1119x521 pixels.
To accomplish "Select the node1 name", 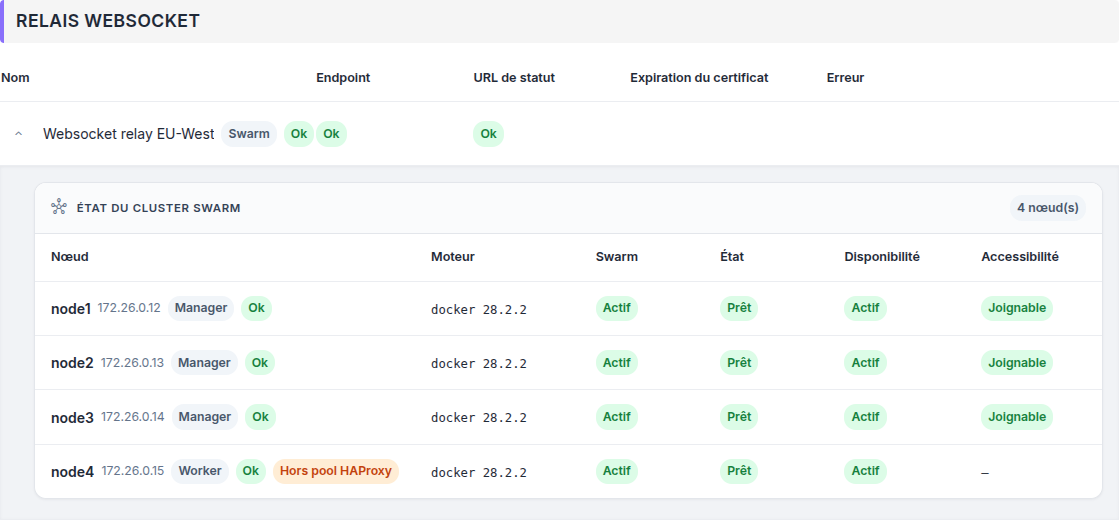I will [71, 309].
